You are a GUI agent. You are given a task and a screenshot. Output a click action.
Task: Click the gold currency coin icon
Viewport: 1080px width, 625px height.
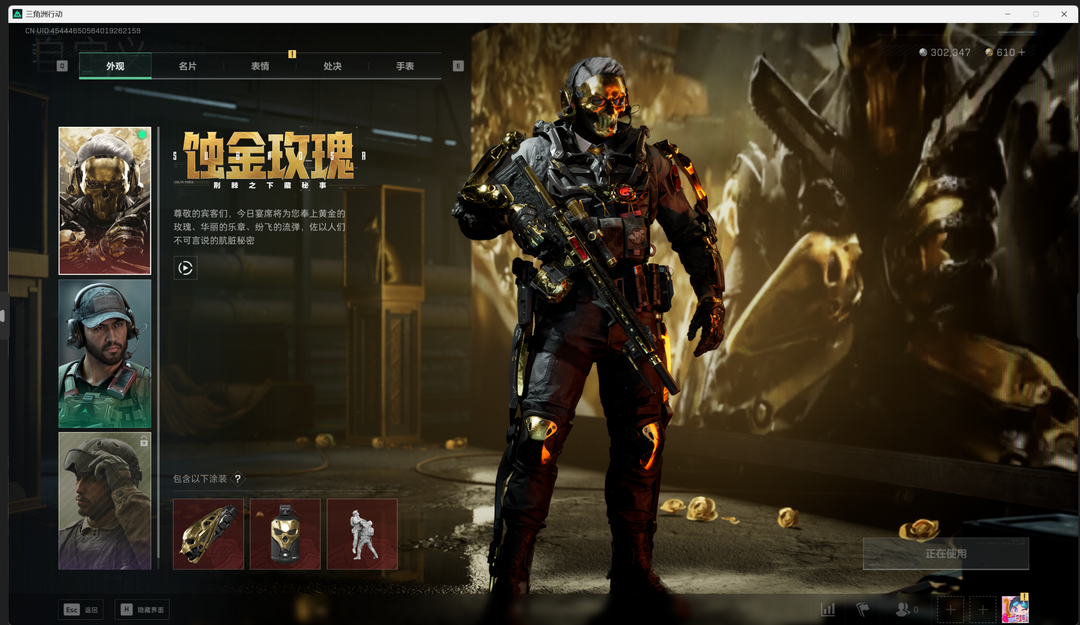pos(989,52)
